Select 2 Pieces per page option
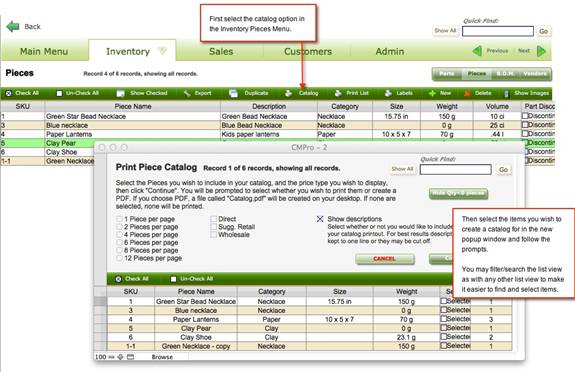The image size is (575, 372). pyautogui.click(x=119, y=227)
